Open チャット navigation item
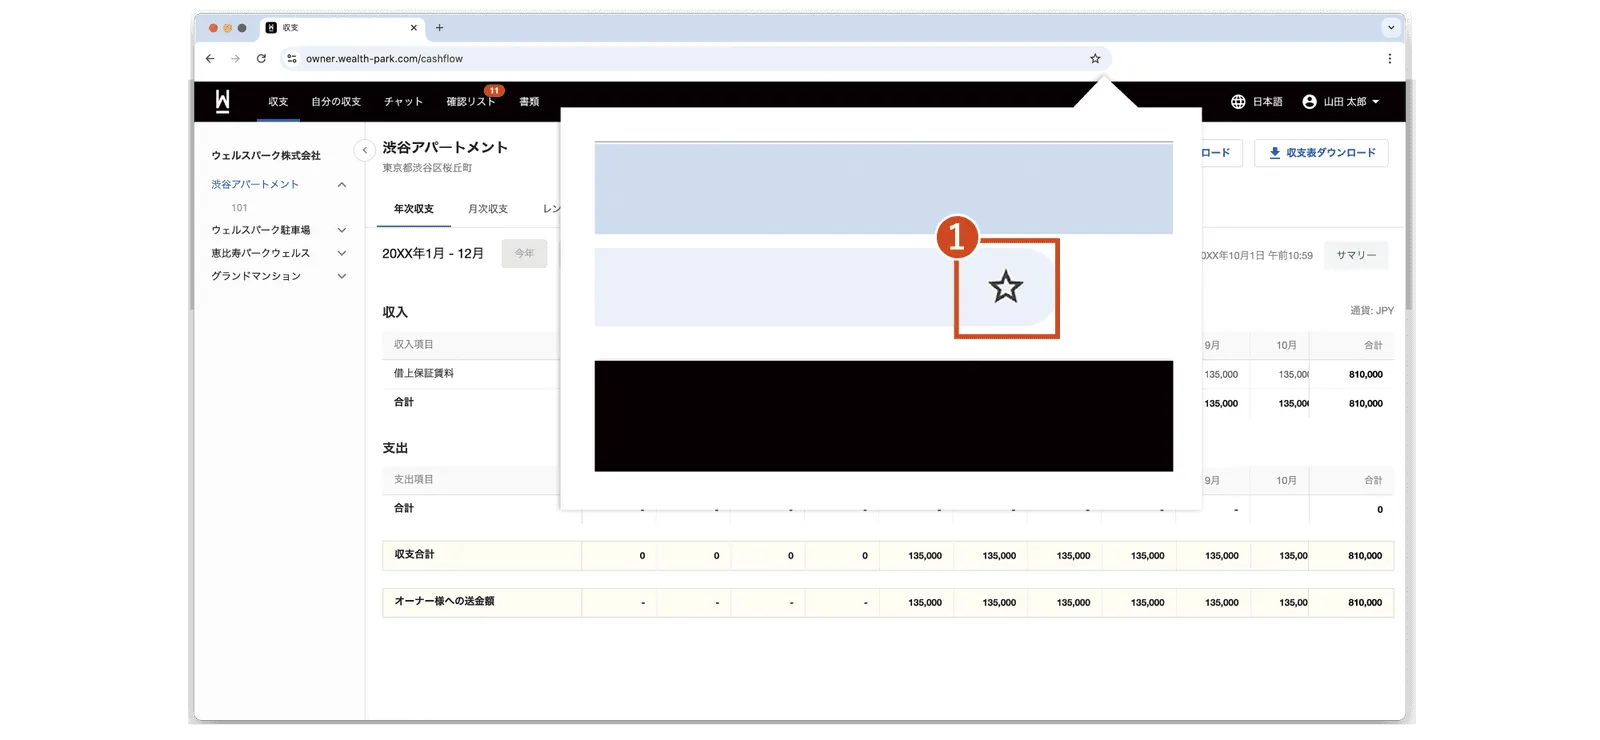Image resolution: width=1600 pixels, height=740 pixels. [403, 102]
